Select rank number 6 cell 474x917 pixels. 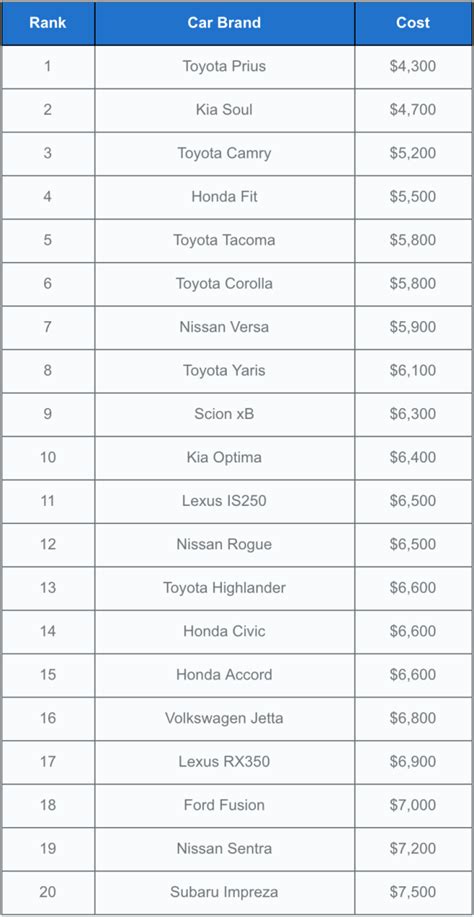pos(48,284)
